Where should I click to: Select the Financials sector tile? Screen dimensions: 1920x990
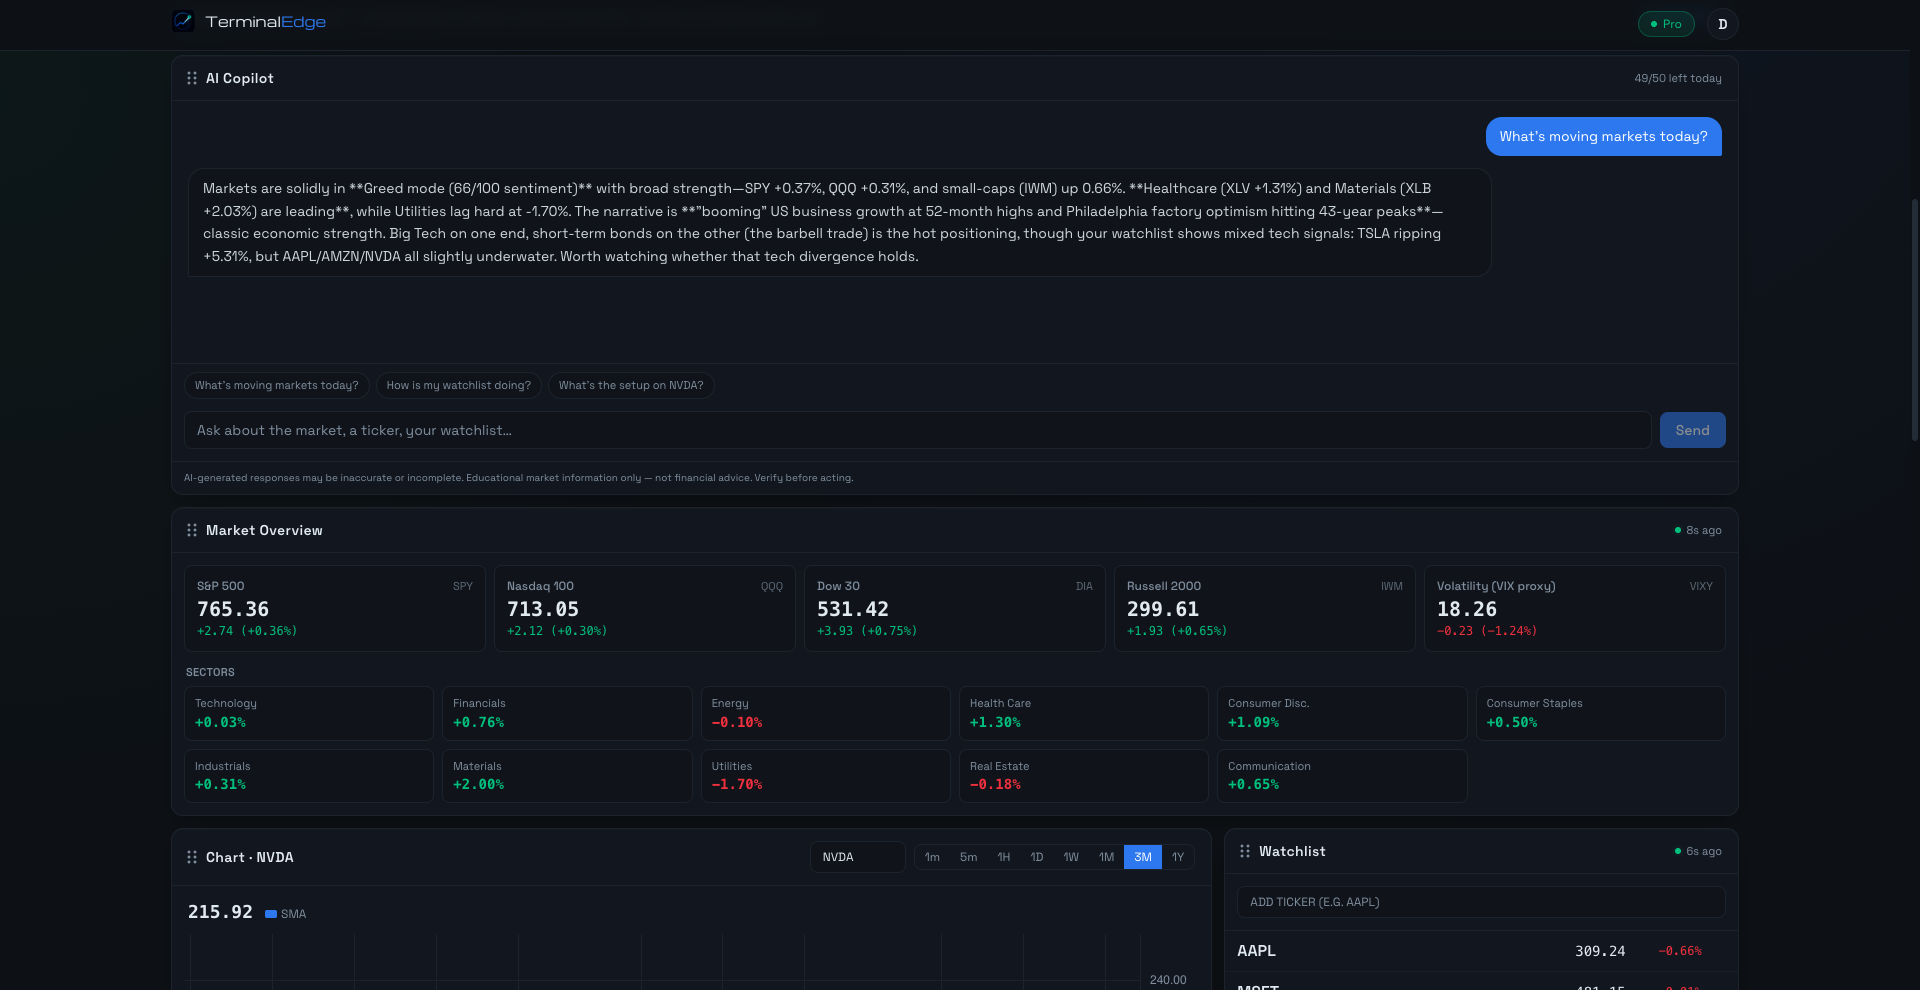tap(567, 713)
